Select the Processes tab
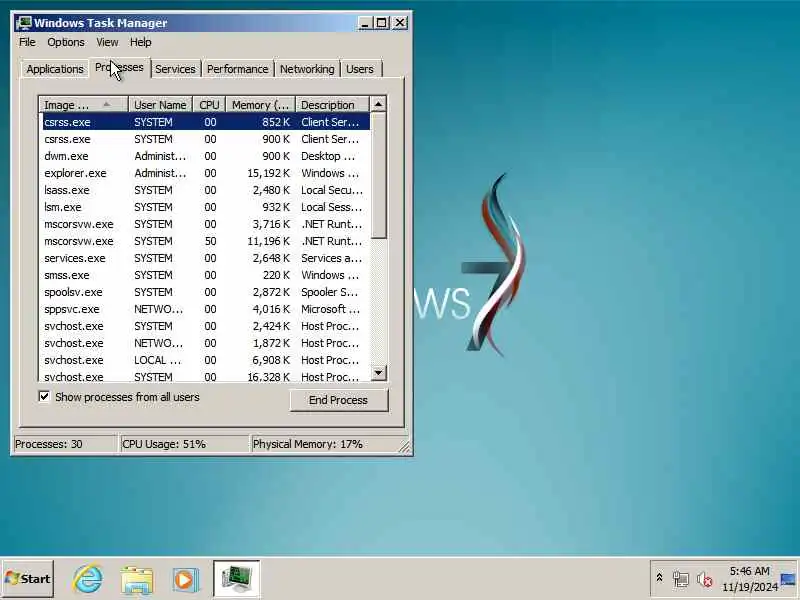 (119, 67)
